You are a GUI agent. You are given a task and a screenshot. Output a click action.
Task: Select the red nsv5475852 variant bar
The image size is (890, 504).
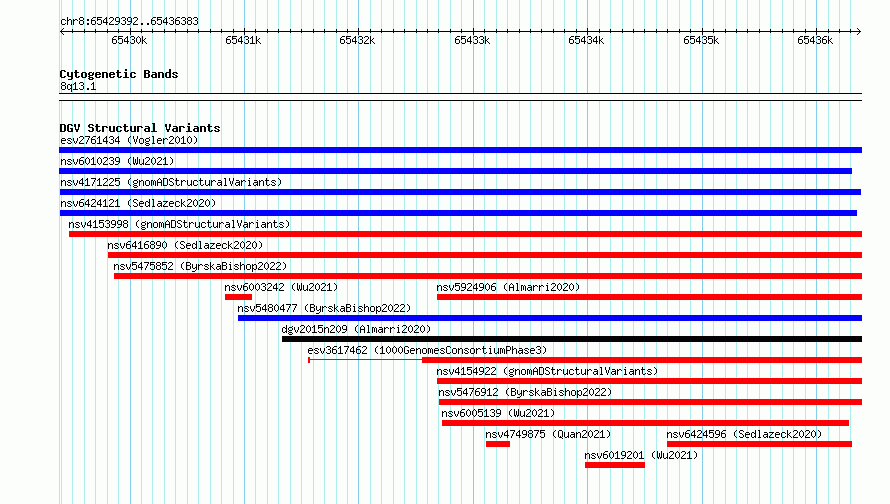(488, 276)
